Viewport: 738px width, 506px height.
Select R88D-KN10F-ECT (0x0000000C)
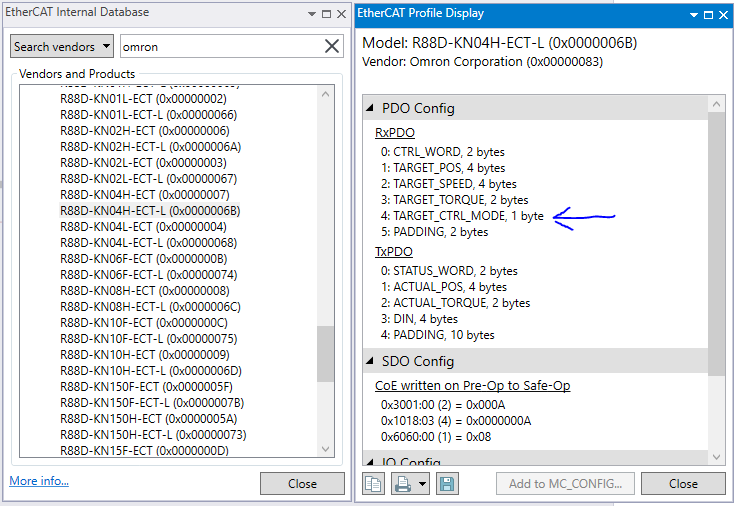144,323
